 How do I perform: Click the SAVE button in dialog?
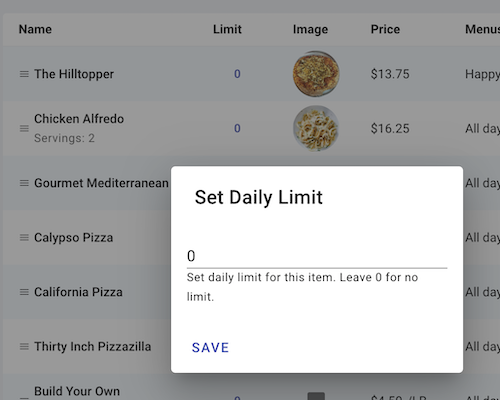pyautogui.click(x=210, y=348)
